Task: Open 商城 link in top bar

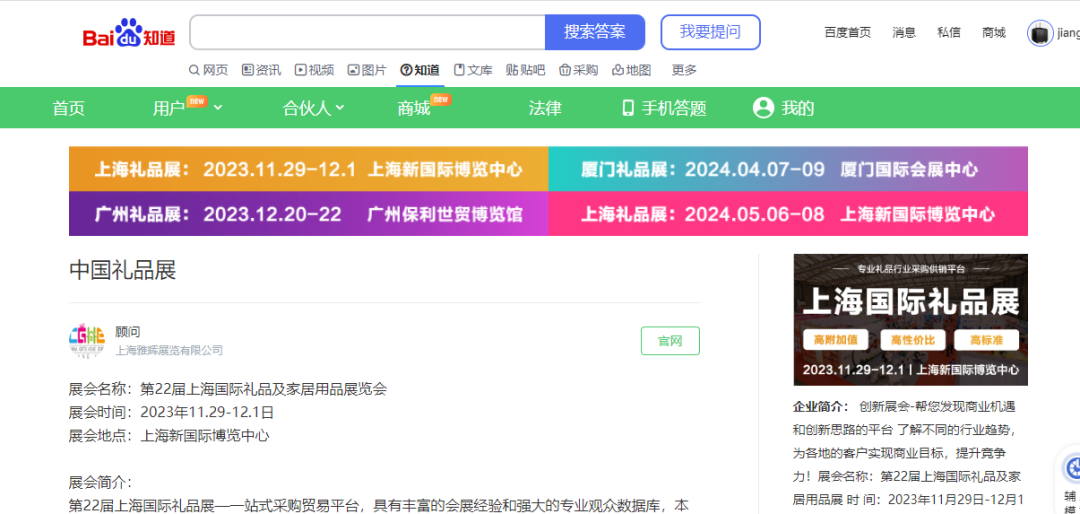Action: point(993,32)
